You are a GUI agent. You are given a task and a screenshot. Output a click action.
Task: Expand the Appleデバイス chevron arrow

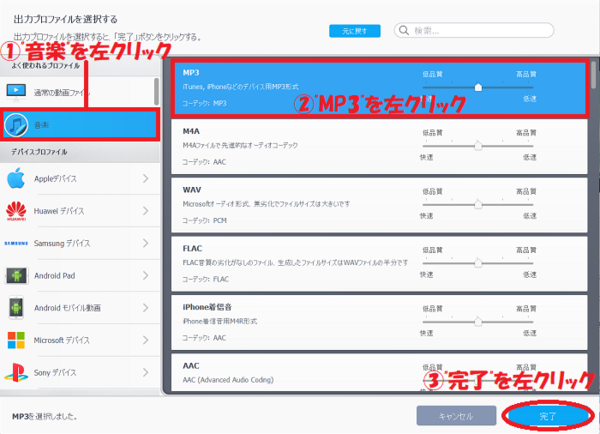(145, 179)
